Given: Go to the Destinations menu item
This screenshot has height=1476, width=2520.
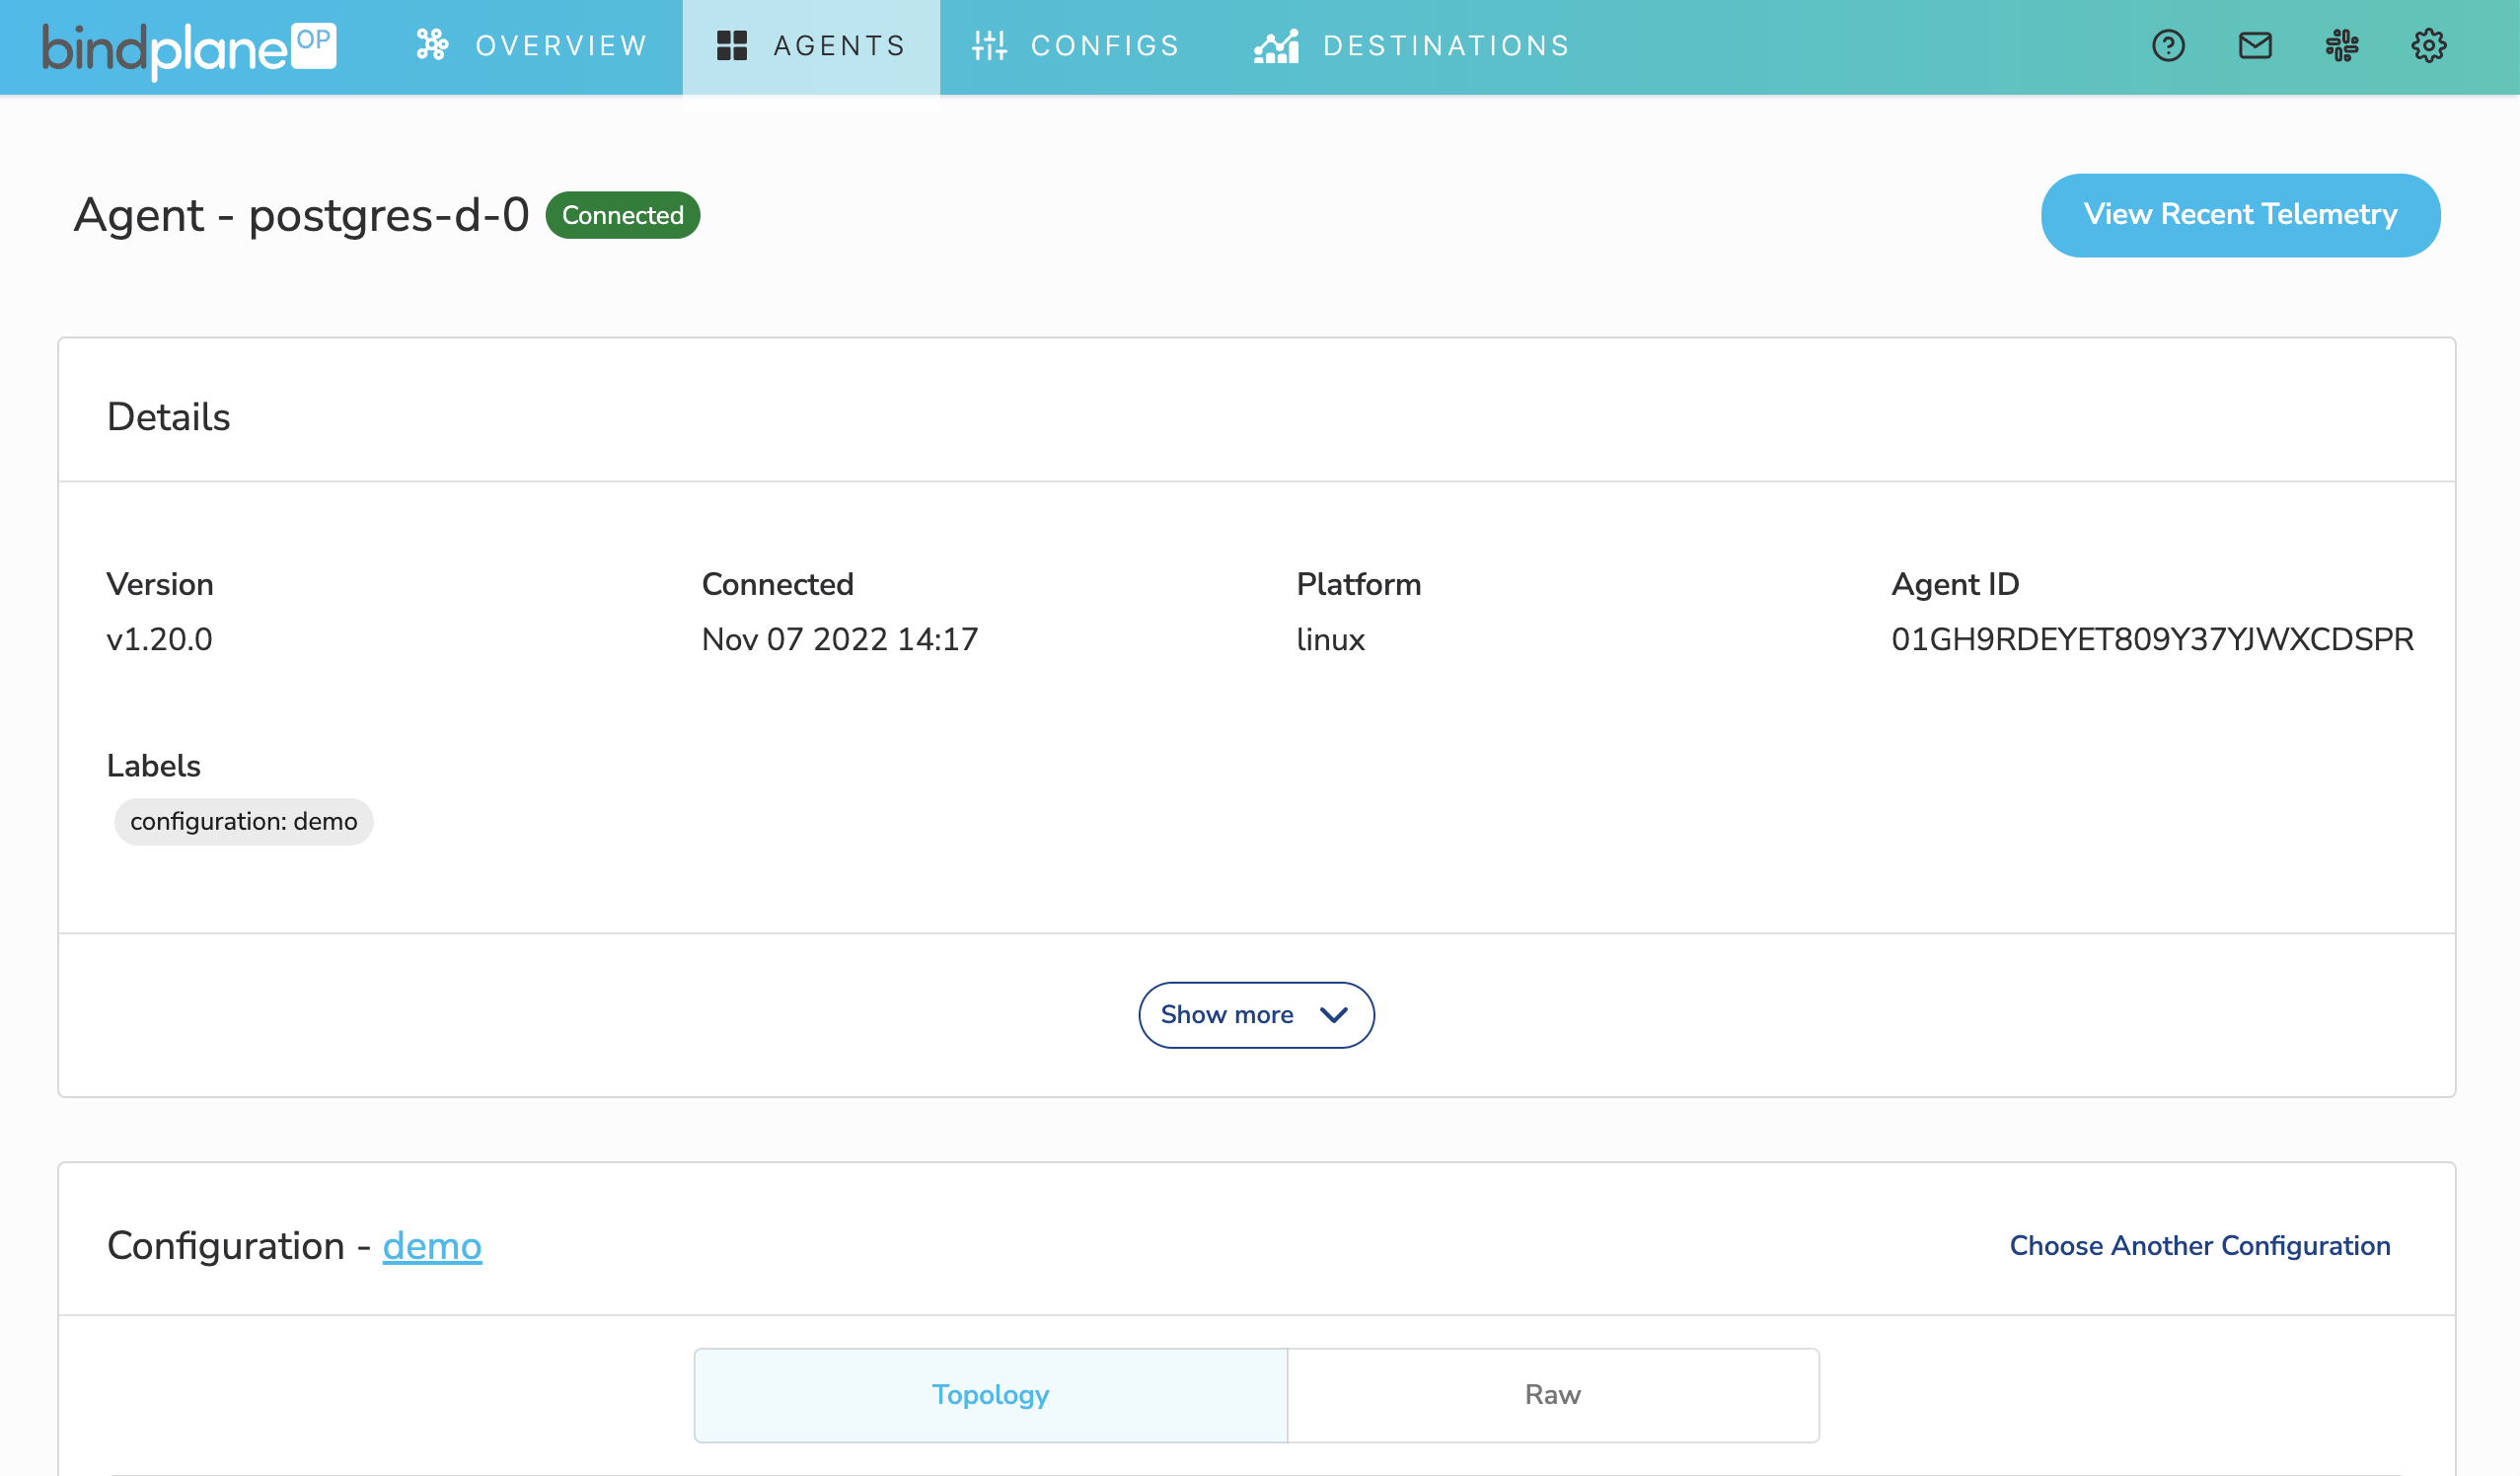Looking at the screenshot, I should (x=1447, y=46).
